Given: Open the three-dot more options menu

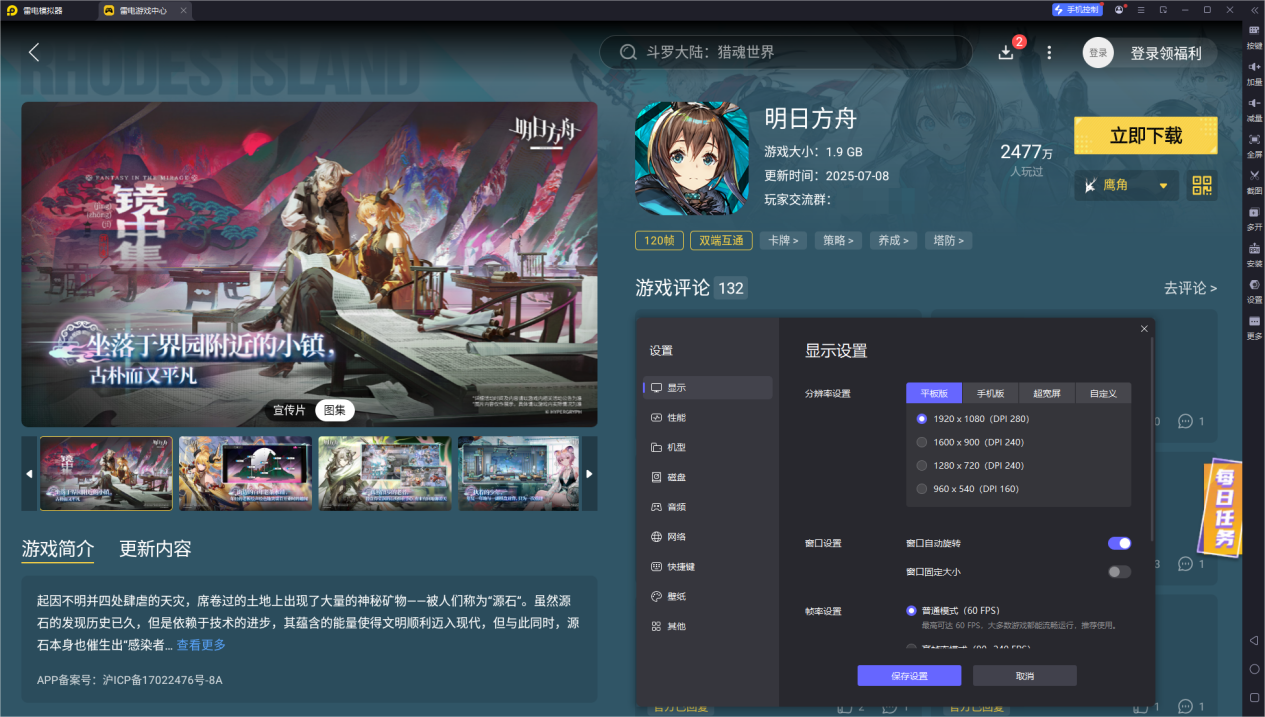Looking at the screenshot, I should (1049, 52).
